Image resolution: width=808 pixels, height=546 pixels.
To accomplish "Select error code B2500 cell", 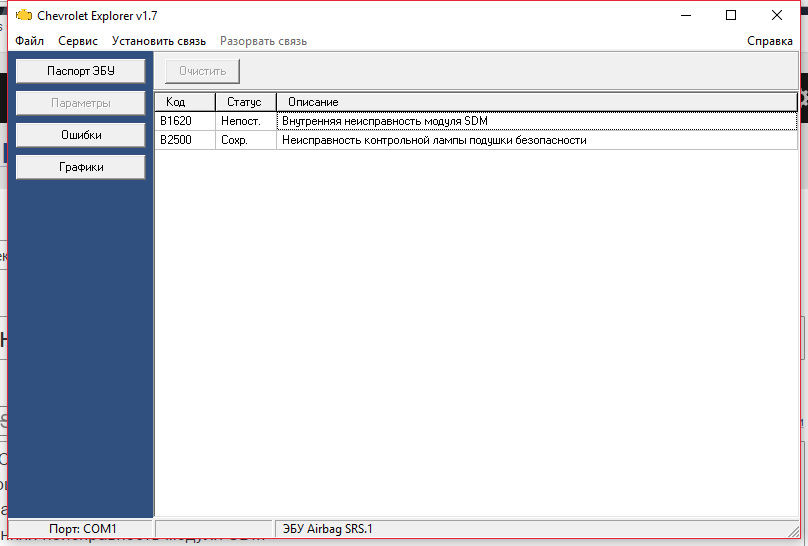I will pyautogui.click(x=185, y=140).
